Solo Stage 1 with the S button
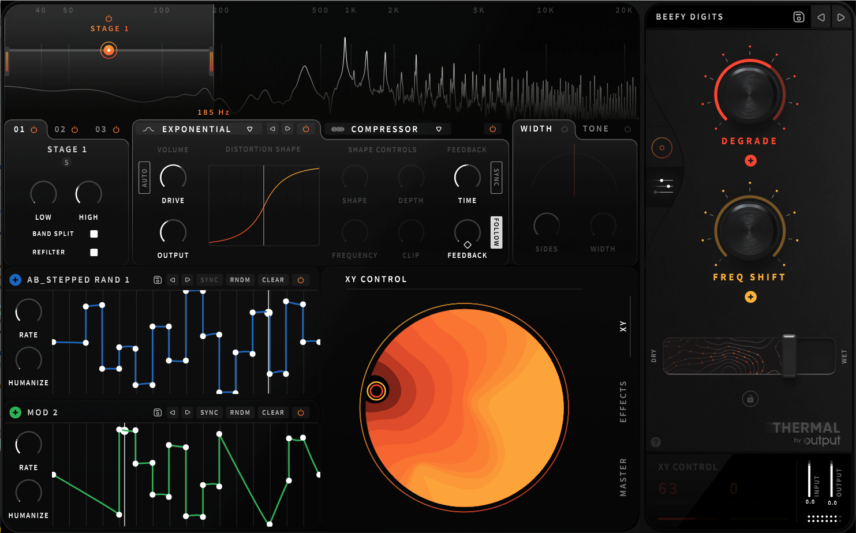Image resolution: width=856 pixels, height=533 pixels. 67,162
